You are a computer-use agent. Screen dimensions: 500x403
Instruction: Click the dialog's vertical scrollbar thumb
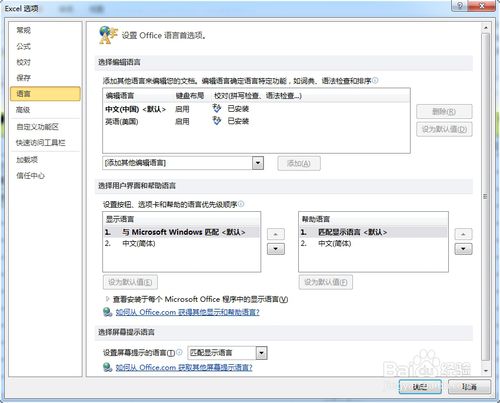pyautogui.click(x=486, y=197)
